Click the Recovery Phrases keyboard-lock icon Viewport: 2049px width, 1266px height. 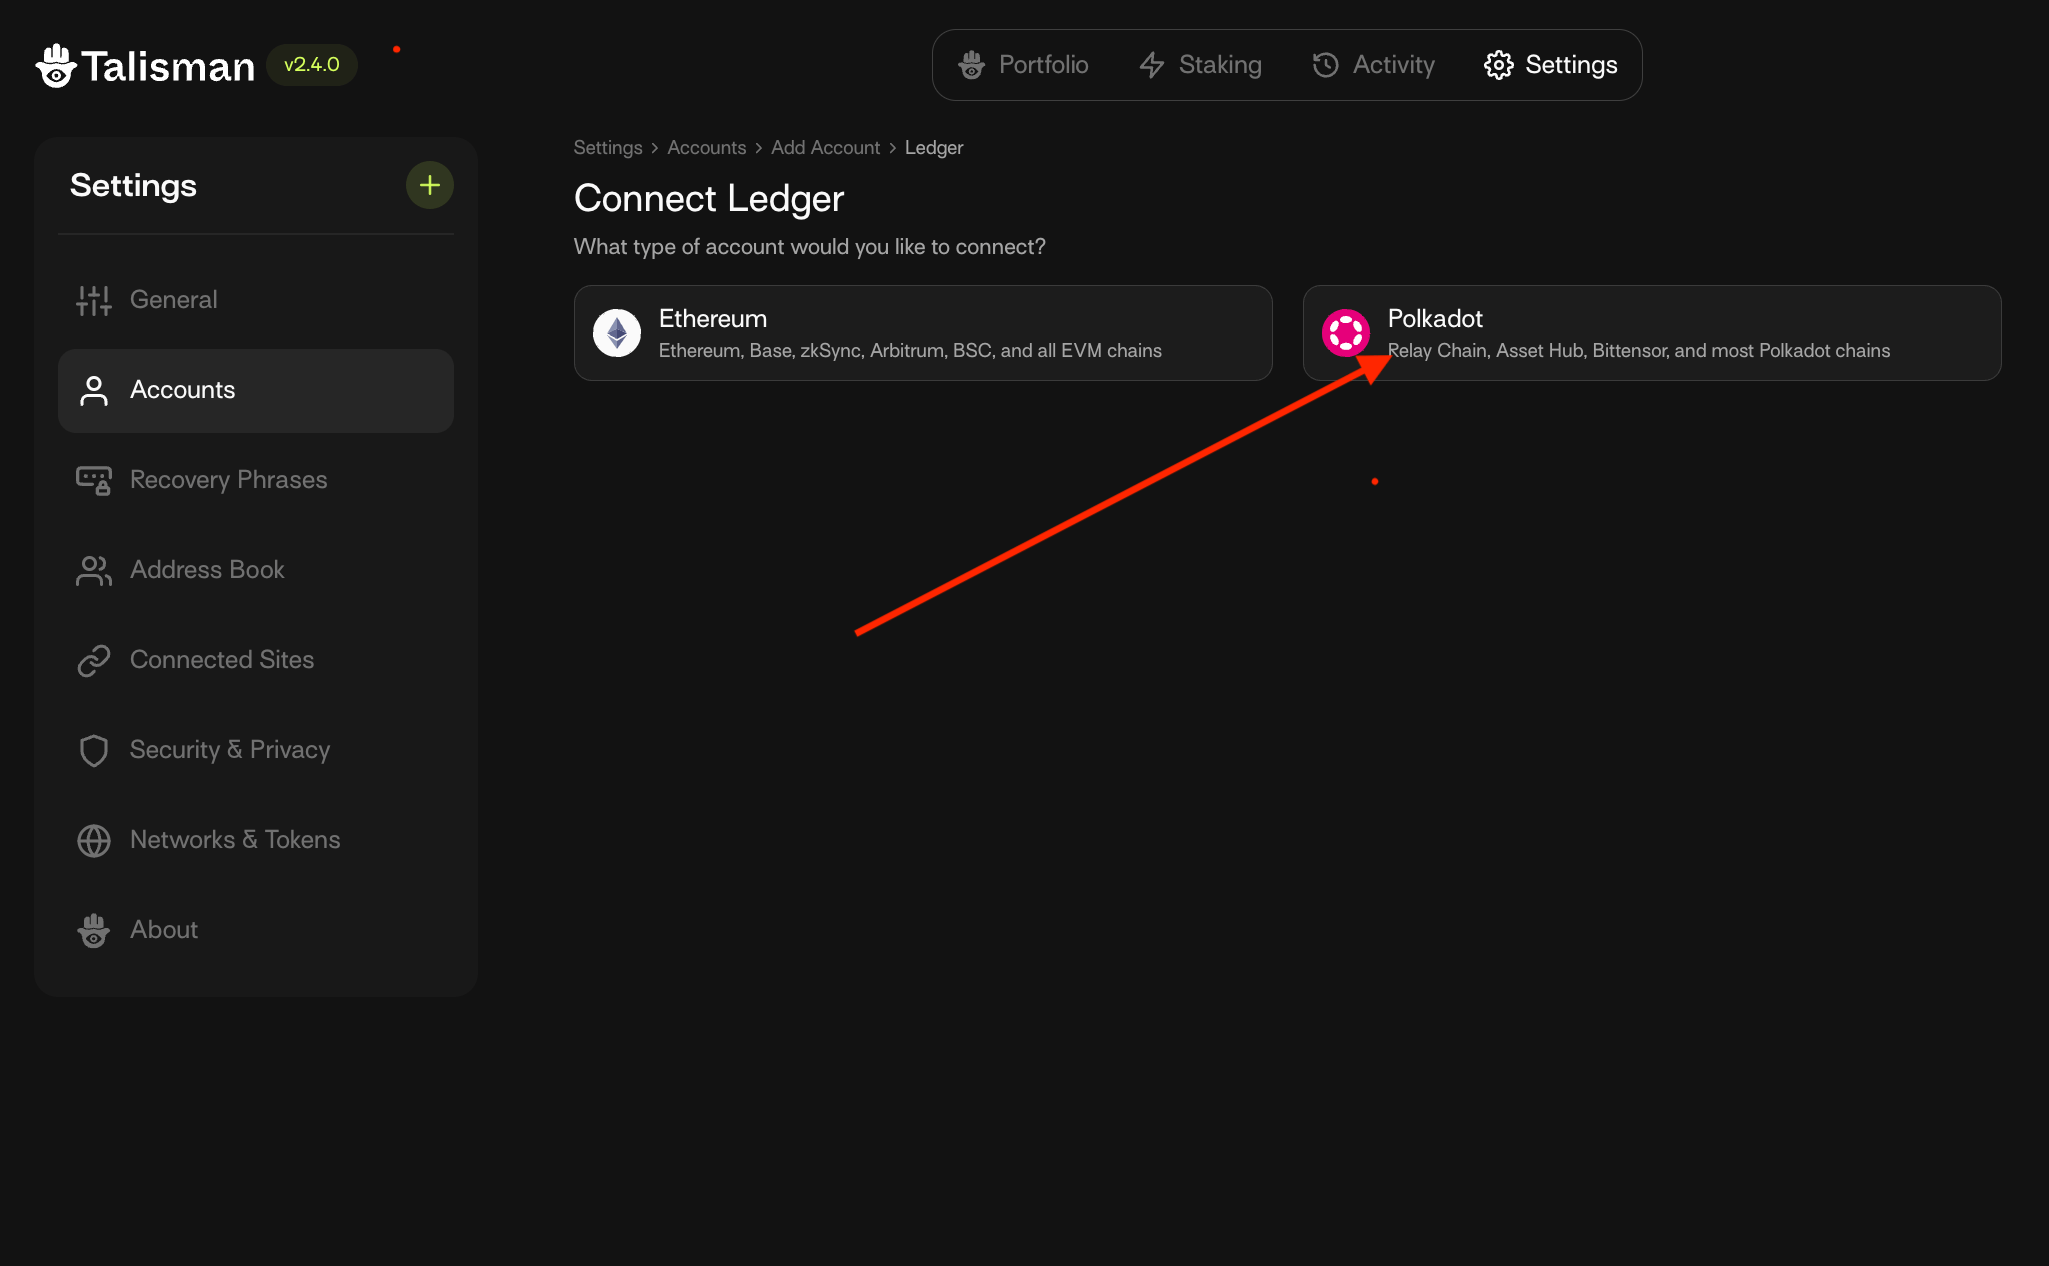[94, 480]
